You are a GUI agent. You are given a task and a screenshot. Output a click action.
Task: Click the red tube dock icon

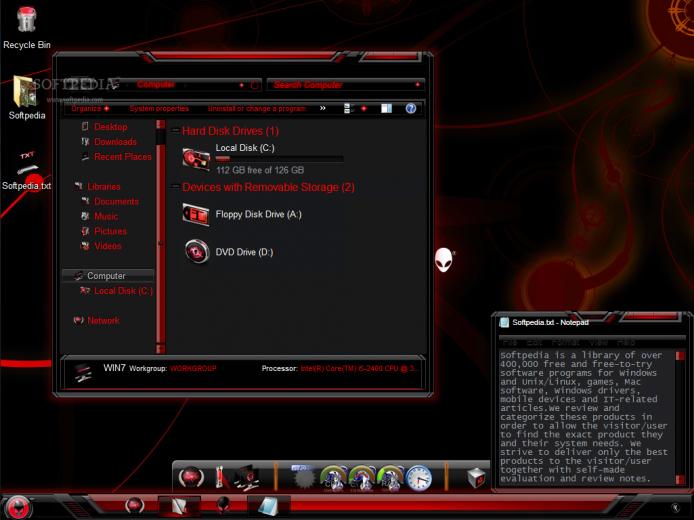pyautogui.click(x=220, y=478)
